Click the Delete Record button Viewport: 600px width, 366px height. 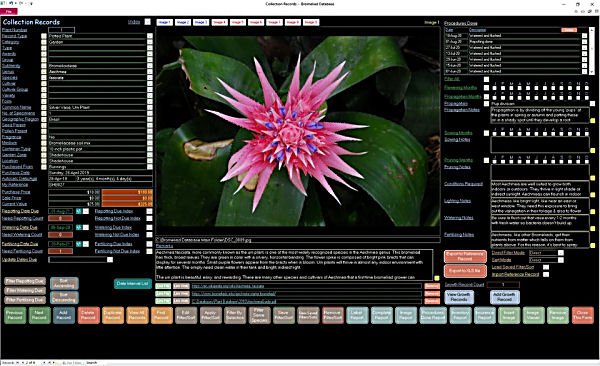pos(88,315)
